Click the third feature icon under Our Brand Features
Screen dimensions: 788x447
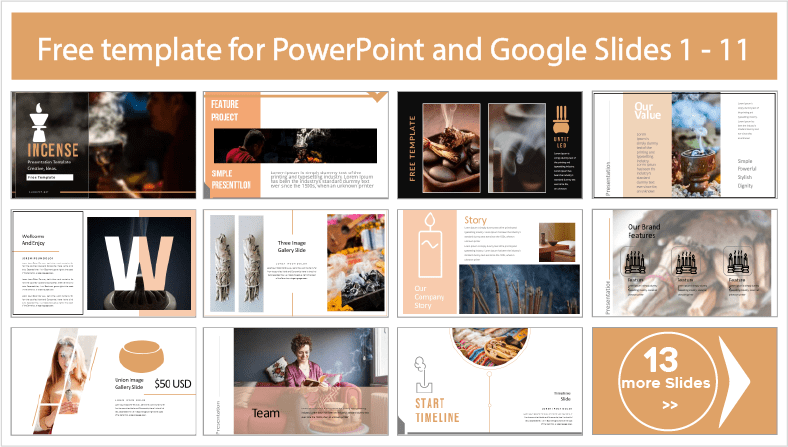738,260
